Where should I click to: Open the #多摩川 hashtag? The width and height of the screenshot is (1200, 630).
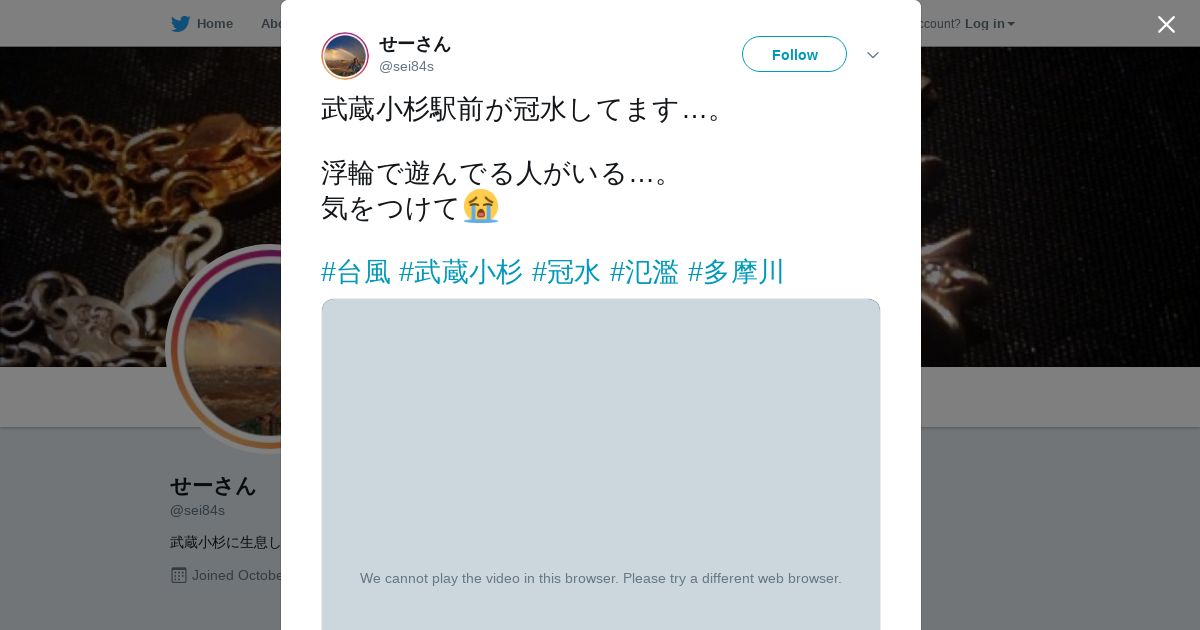click(x=736, y=272)
